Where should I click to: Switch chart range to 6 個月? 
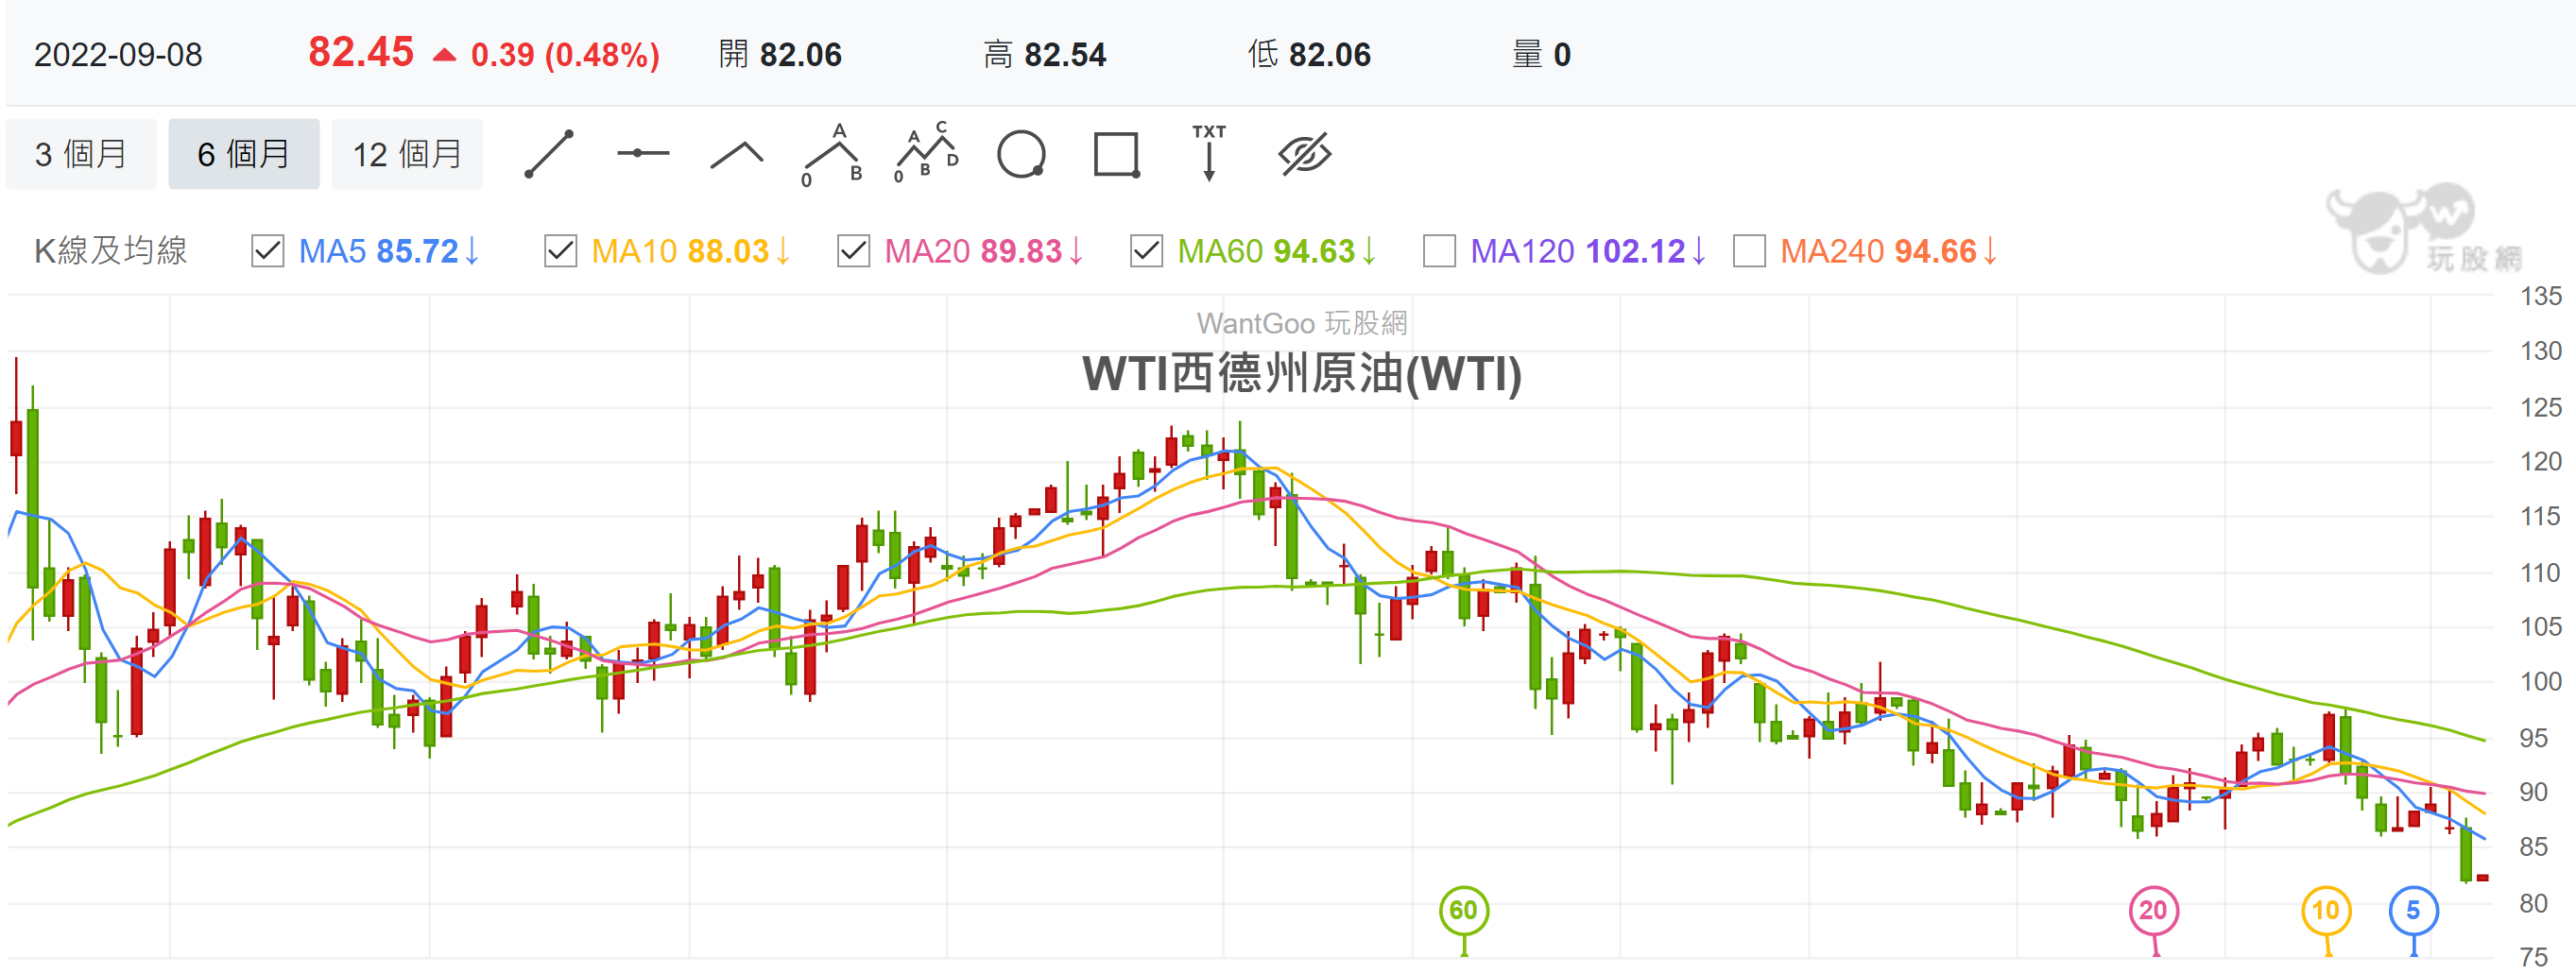click(244, 154)
